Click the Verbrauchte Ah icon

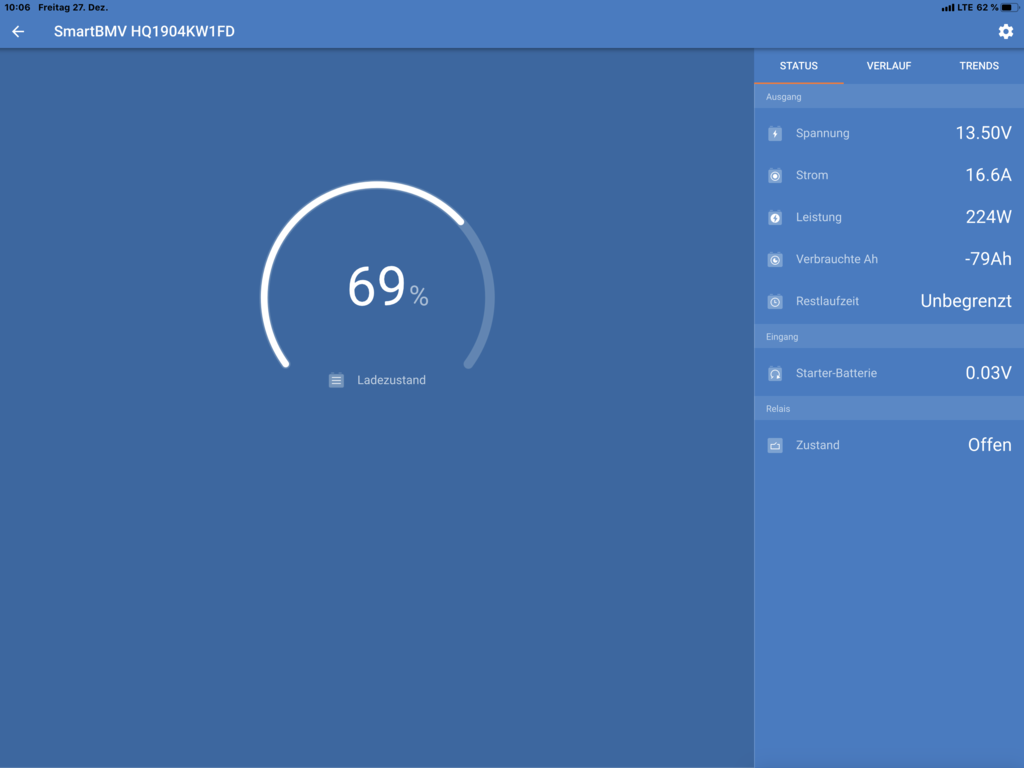(x=775, y=259)
